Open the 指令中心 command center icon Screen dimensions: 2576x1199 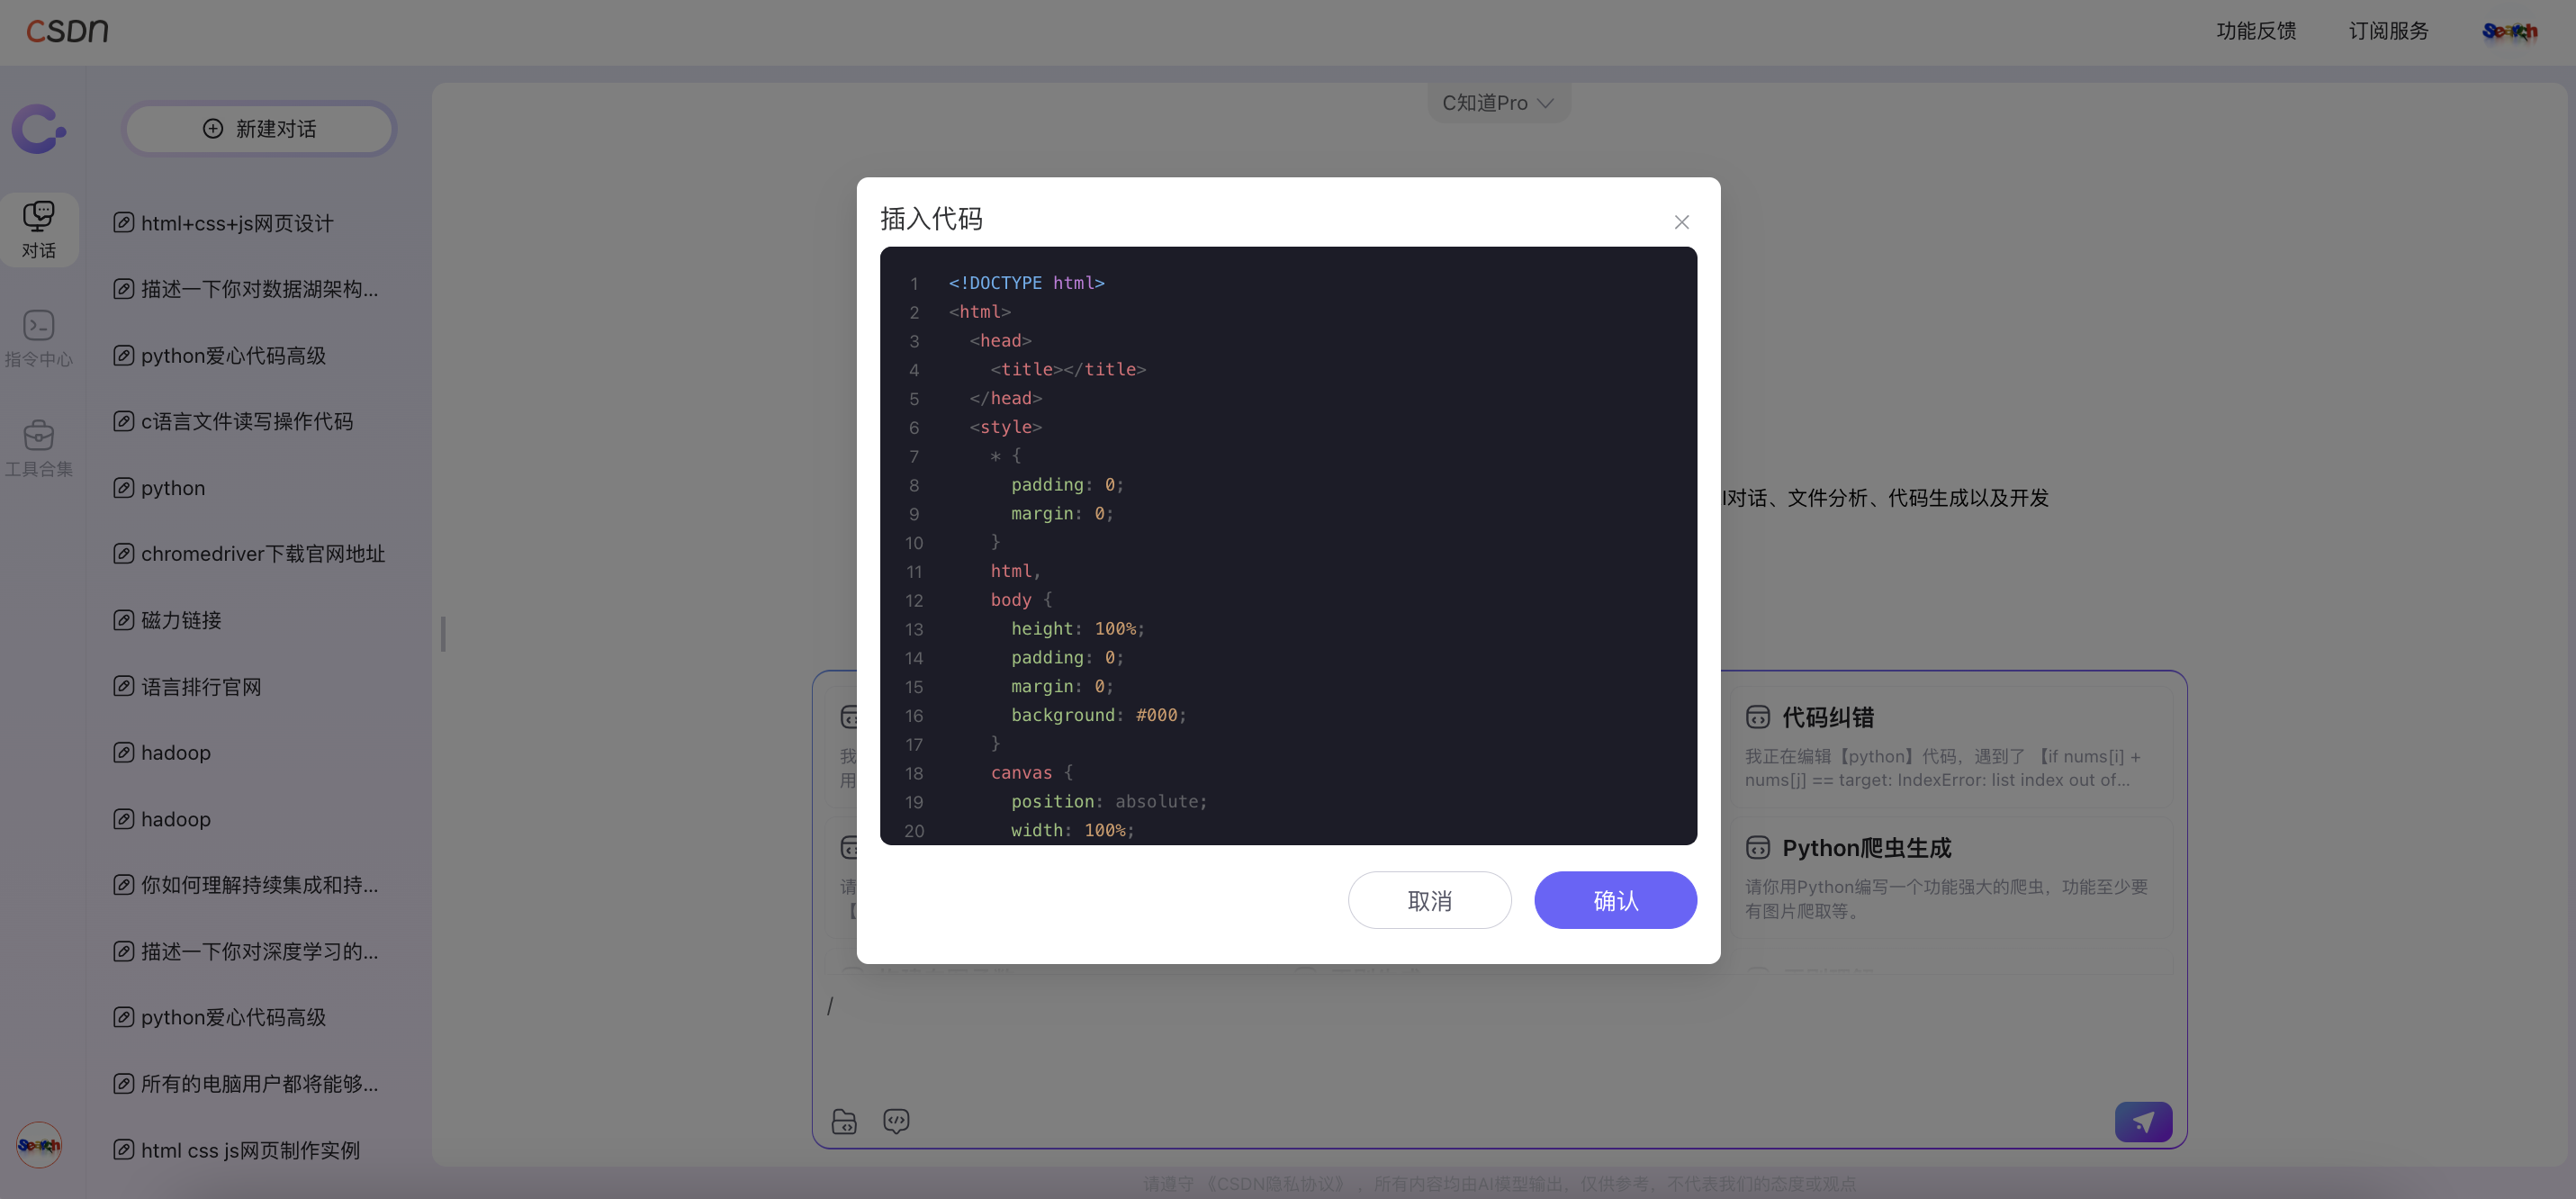(39, 338)
